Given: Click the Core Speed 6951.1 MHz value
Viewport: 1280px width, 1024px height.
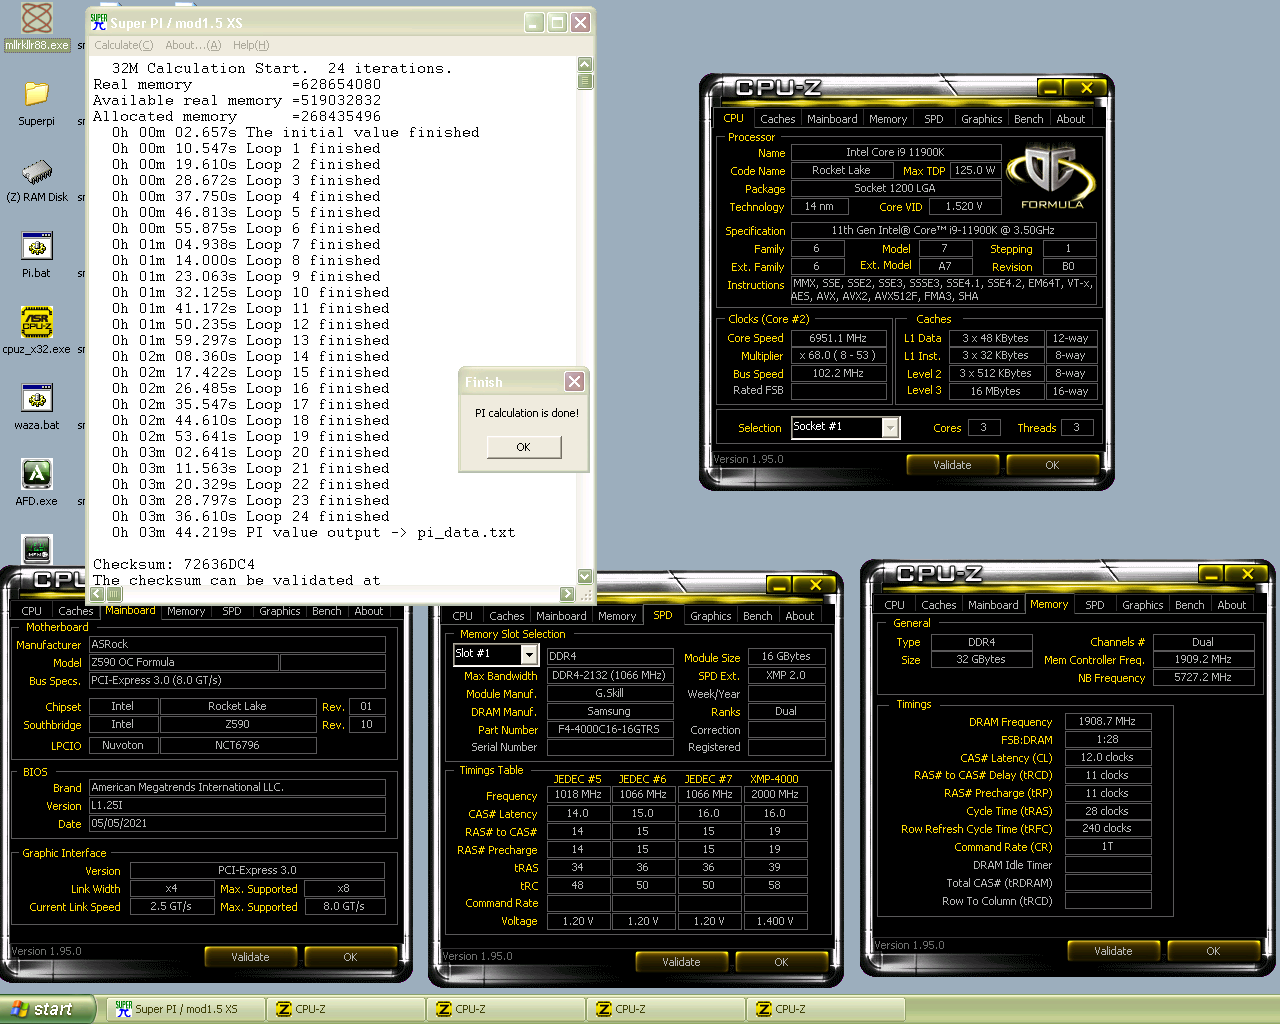Looking at the screenshot, I should click(838, 338).
